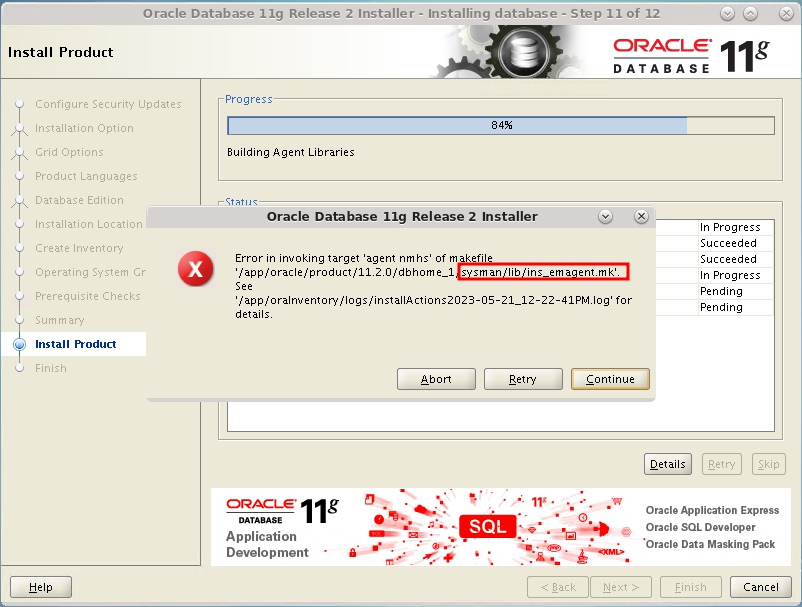Select Install Product step in sidebar
Screen dimensions: 802x607
75,344
